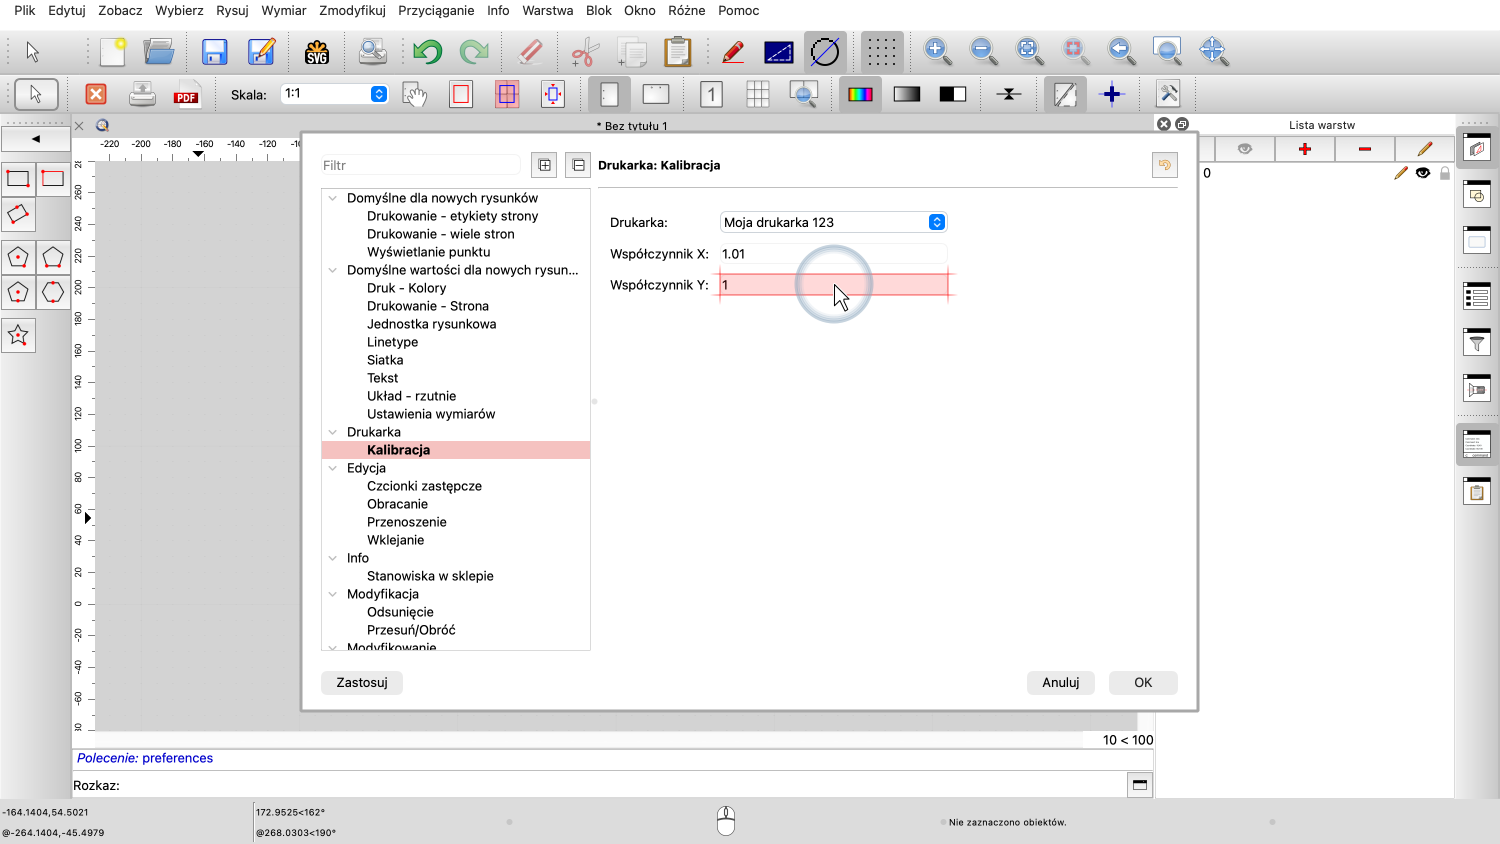The image size is (1500, 844).
Task: Reset page defaults with the undo arrow button
Action: coord(1165,165)
